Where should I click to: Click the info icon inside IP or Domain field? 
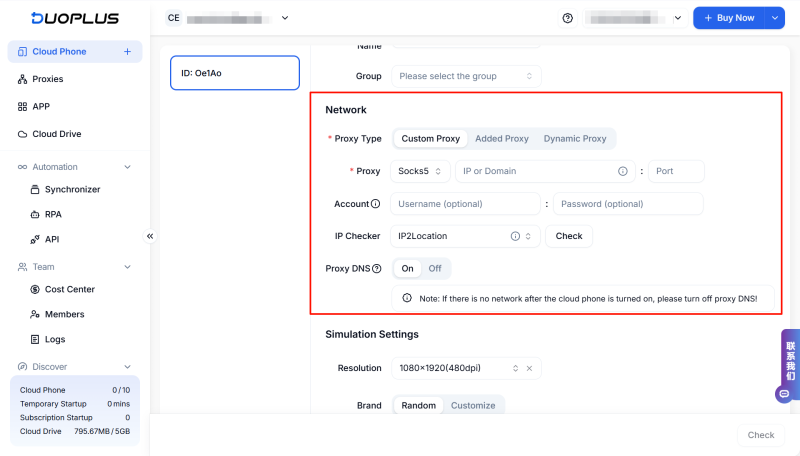click(622, 171)
